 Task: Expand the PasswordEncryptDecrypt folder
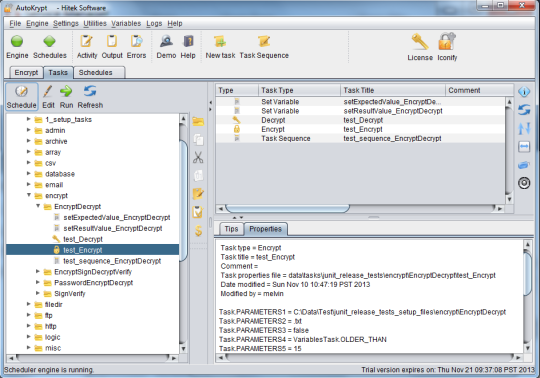pos(38,282)
